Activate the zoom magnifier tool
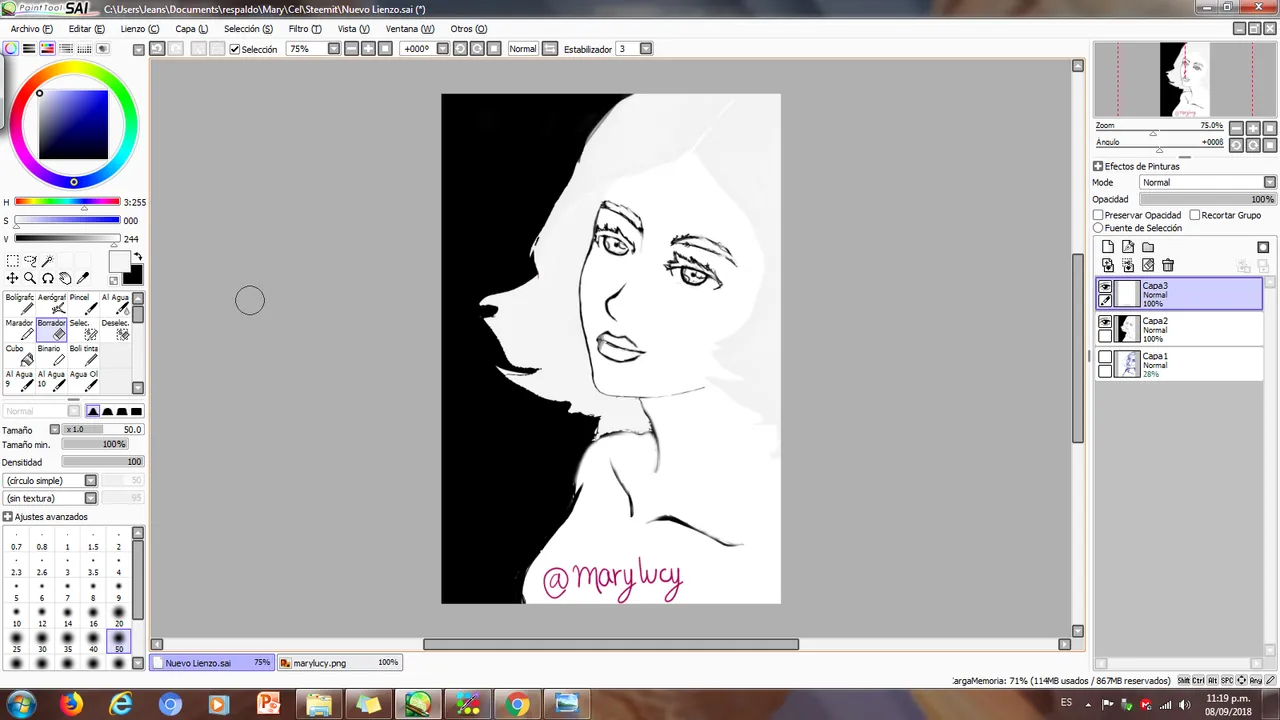 (30, 279)
